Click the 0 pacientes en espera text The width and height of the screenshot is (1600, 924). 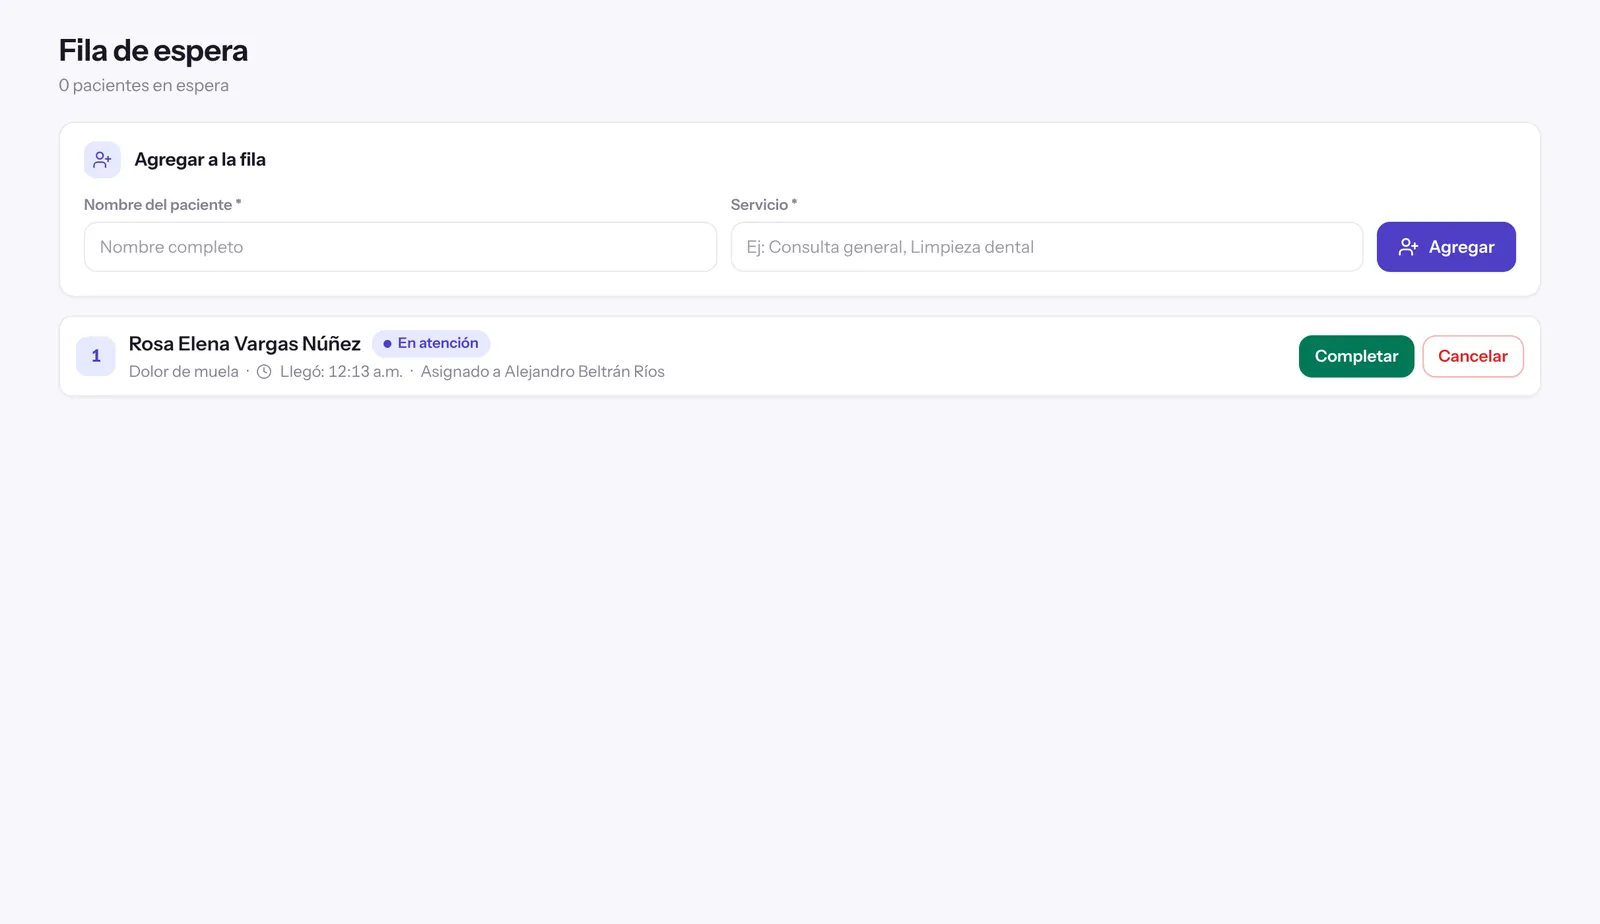(144, 85)
